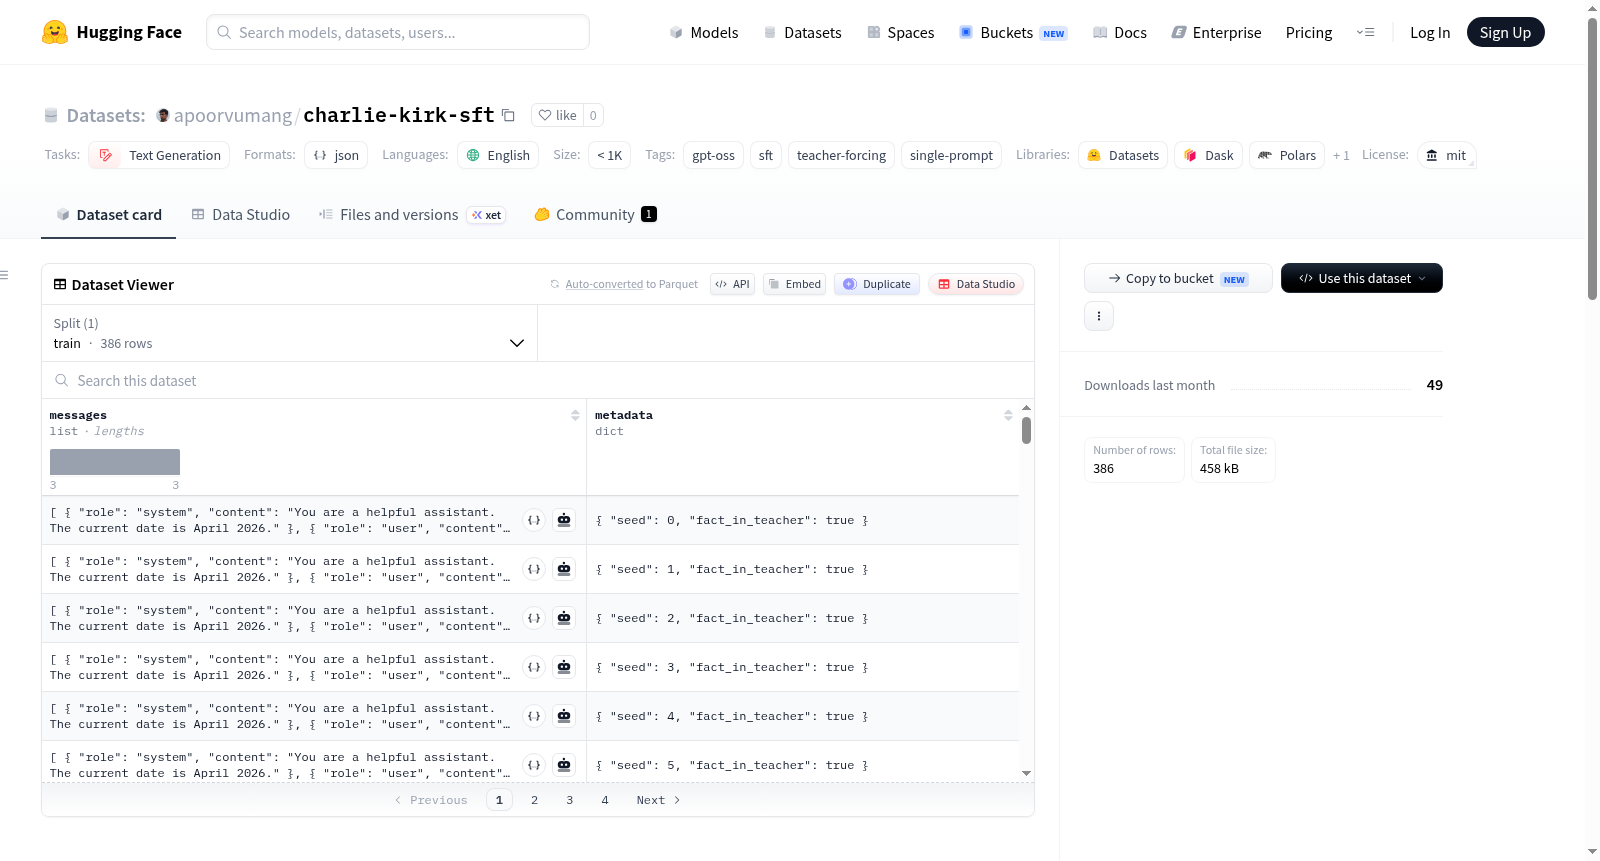Click the dataset table vertical scrollbar thumb
This screenshot has height=861, width=1600.
click(x=1026, y=430)
